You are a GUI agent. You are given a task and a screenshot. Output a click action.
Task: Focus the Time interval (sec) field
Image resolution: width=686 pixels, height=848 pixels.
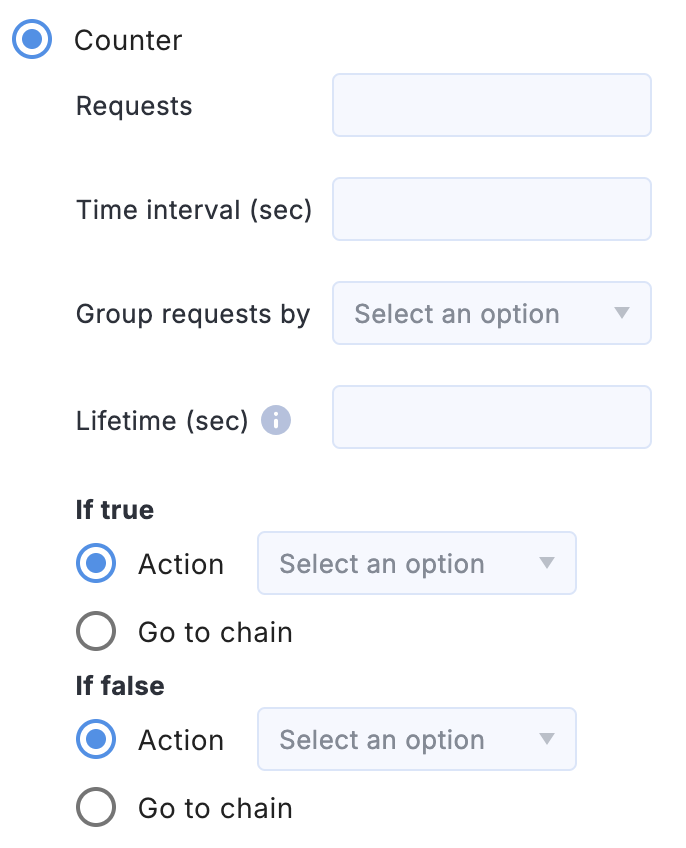[492, 209]
